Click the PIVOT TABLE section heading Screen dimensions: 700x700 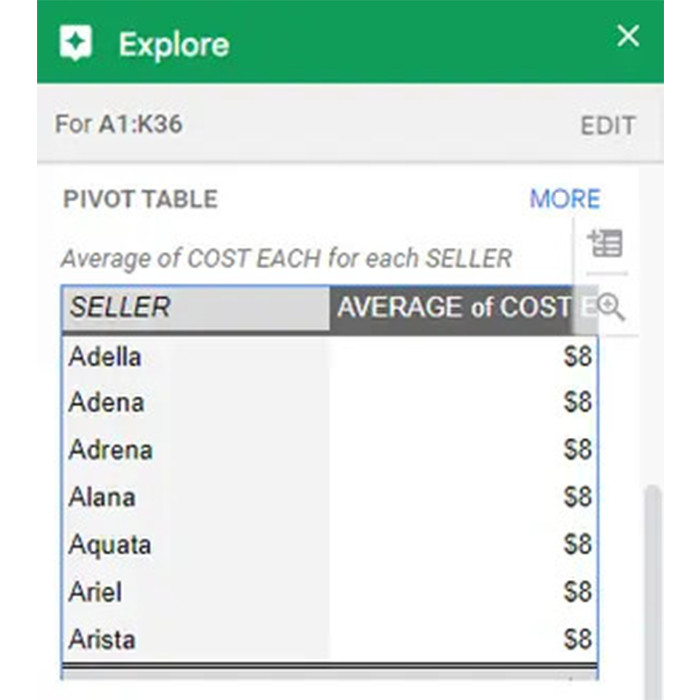[140, 199]
